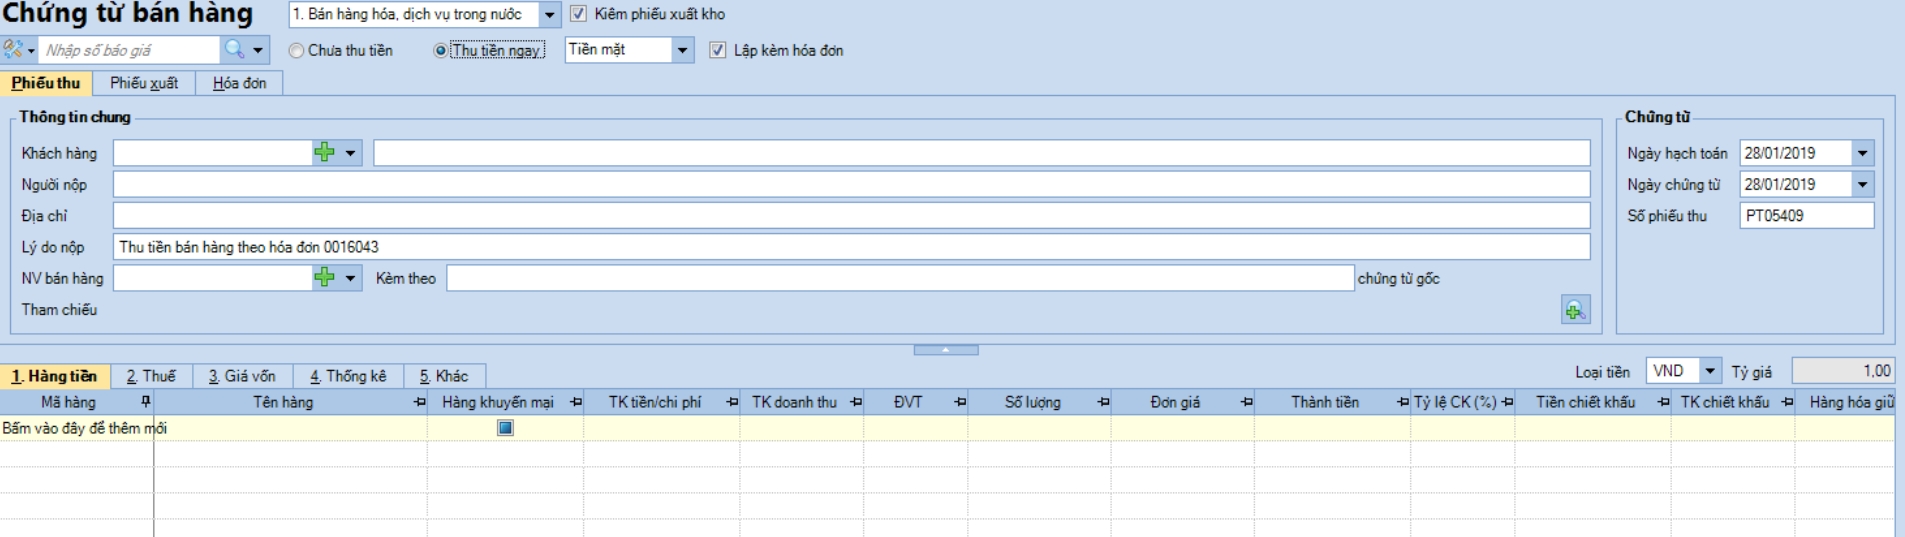Click the quote tool icon beside search box
The image size is (1905, 537).
[13, 49]
